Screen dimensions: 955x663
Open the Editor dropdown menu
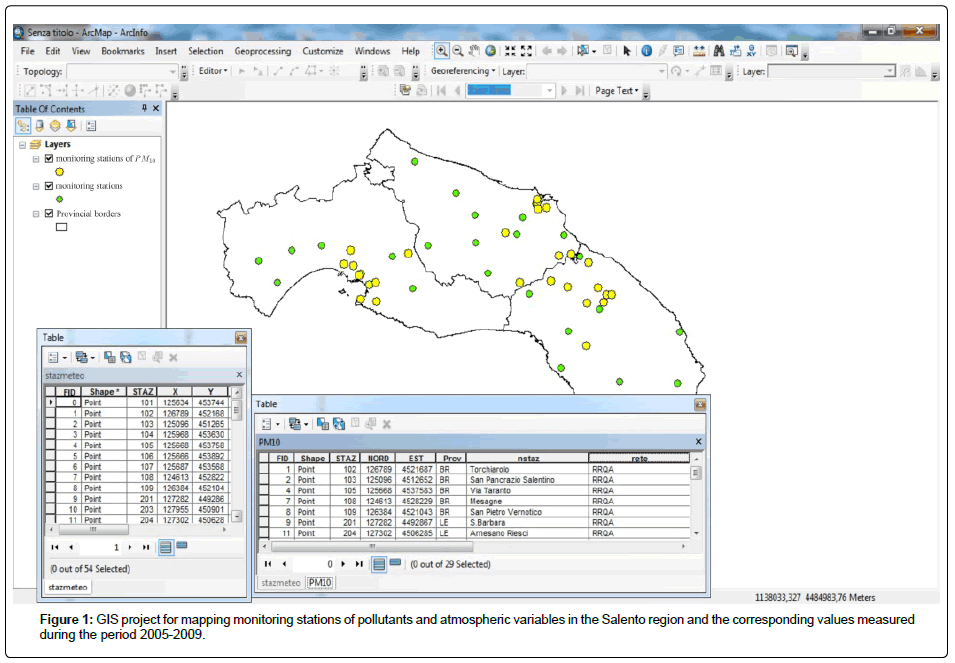[x=213, y=72]
